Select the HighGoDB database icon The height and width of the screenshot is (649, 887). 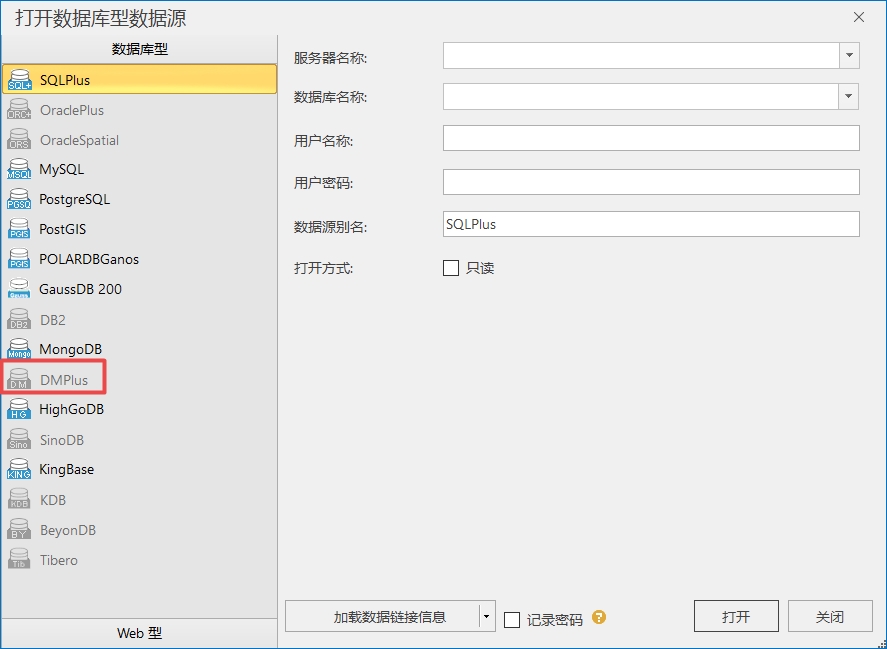pyautogui.click(x=19, y=409)
